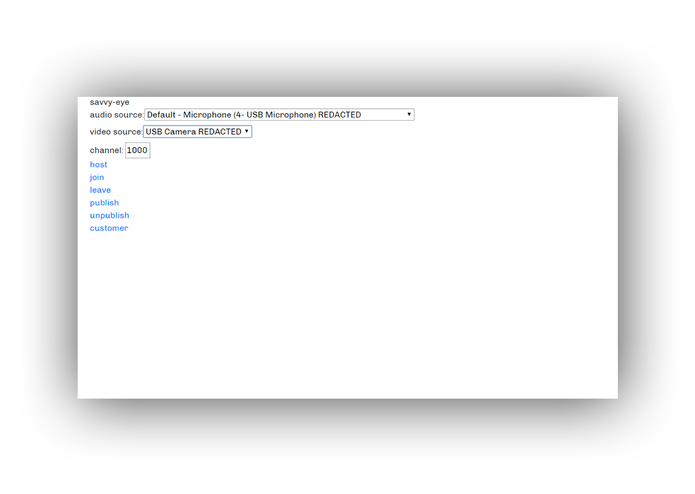Click the 'audio source:' label

pos(117,115)
